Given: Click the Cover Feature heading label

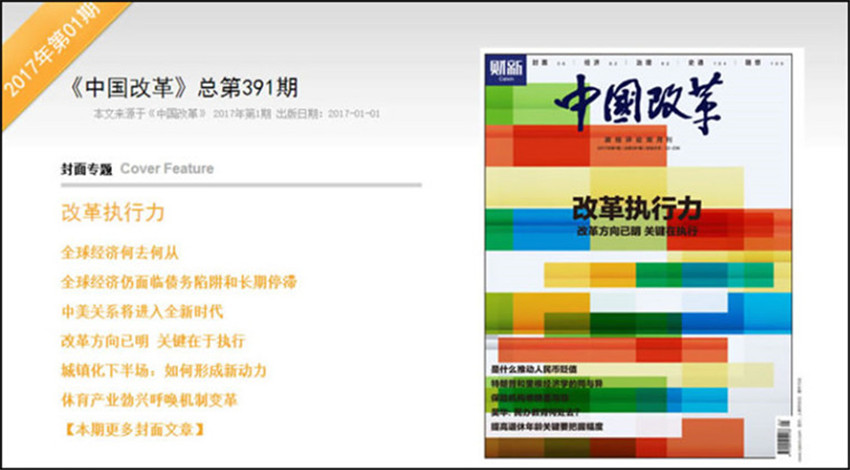Looking at the screenshot, I should coord(167,169).
